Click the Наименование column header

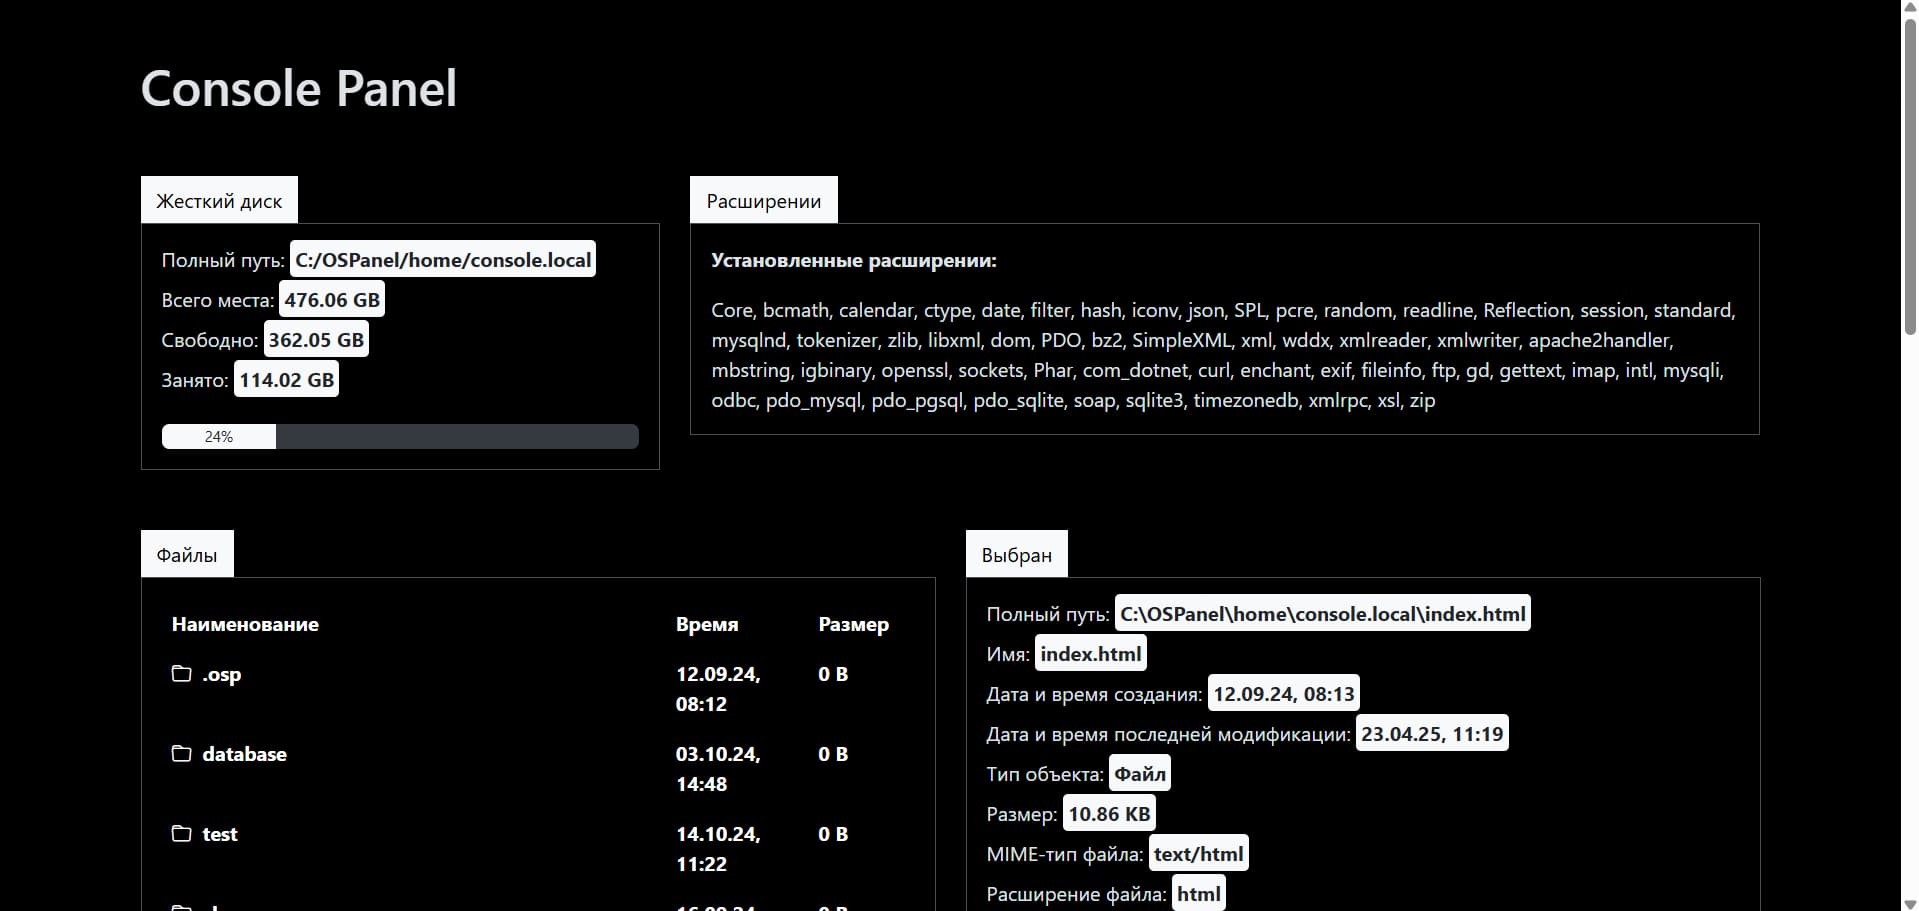[245, 625]
